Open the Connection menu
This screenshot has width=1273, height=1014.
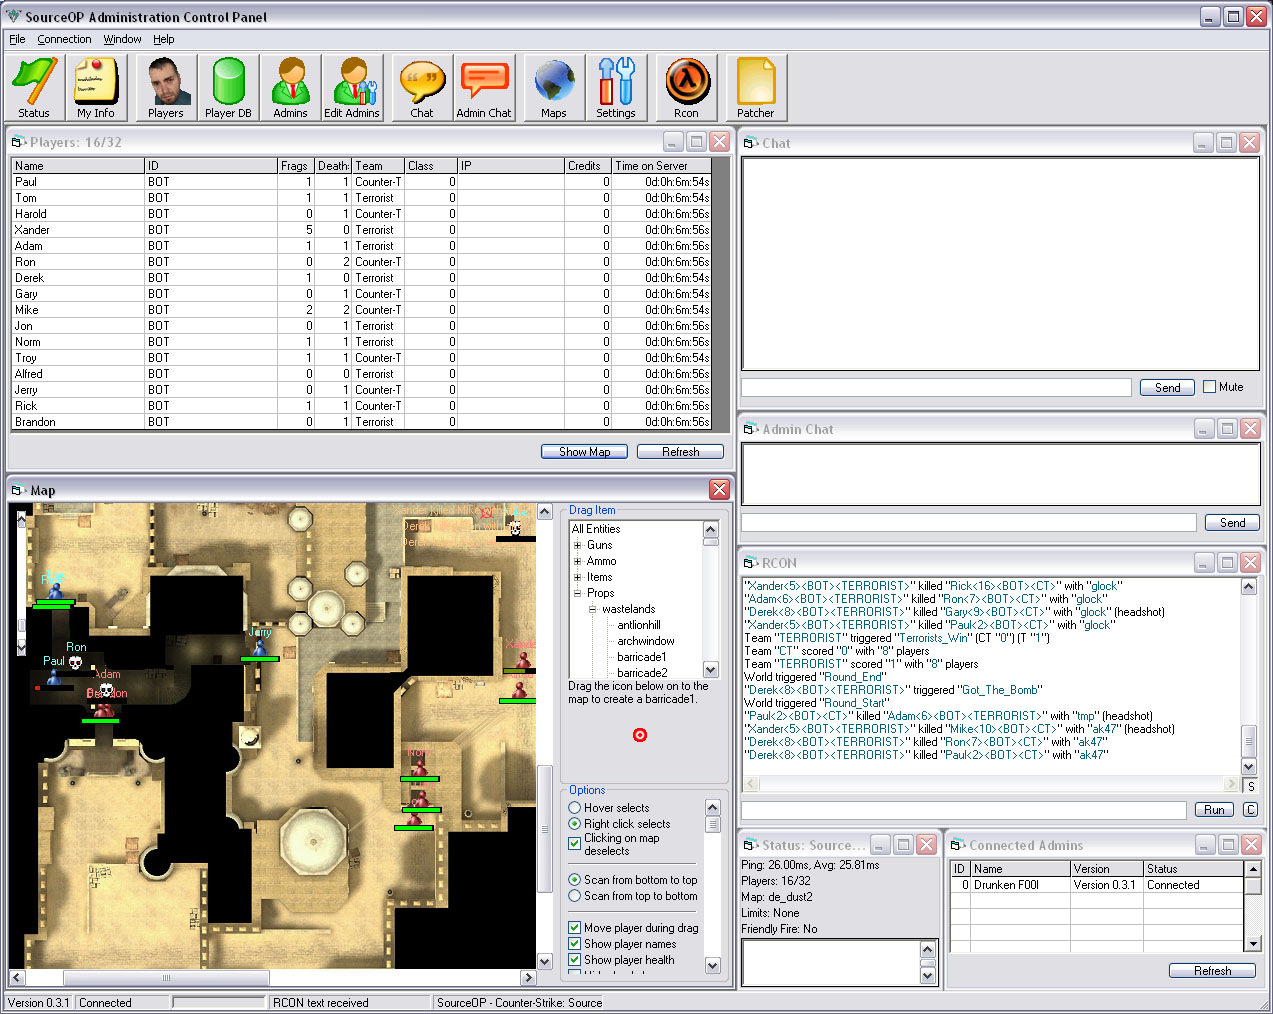(64, 39)
